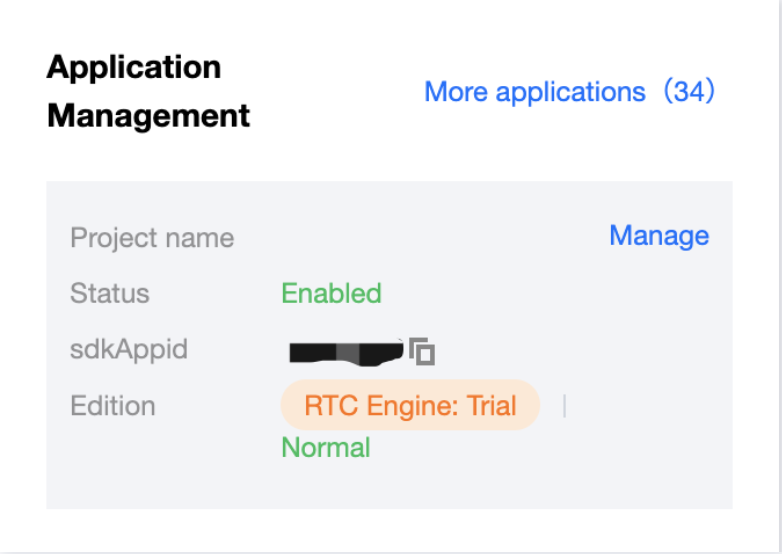Click the Manage link

659,235
